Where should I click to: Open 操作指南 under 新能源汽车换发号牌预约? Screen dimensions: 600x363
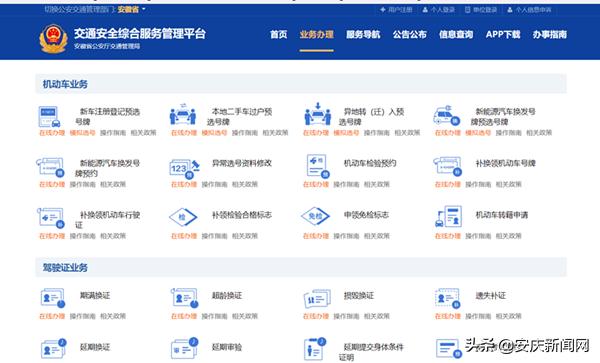click(82, 184)
